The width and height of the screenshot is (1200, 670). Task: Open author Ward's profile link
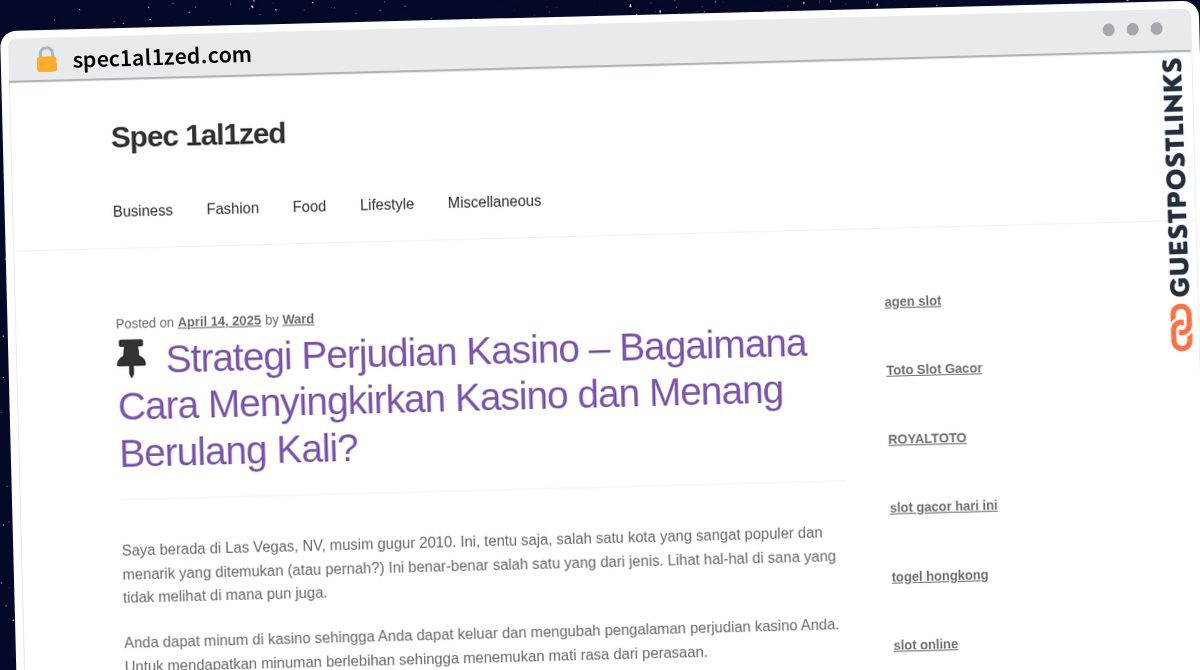coord(298,319)
